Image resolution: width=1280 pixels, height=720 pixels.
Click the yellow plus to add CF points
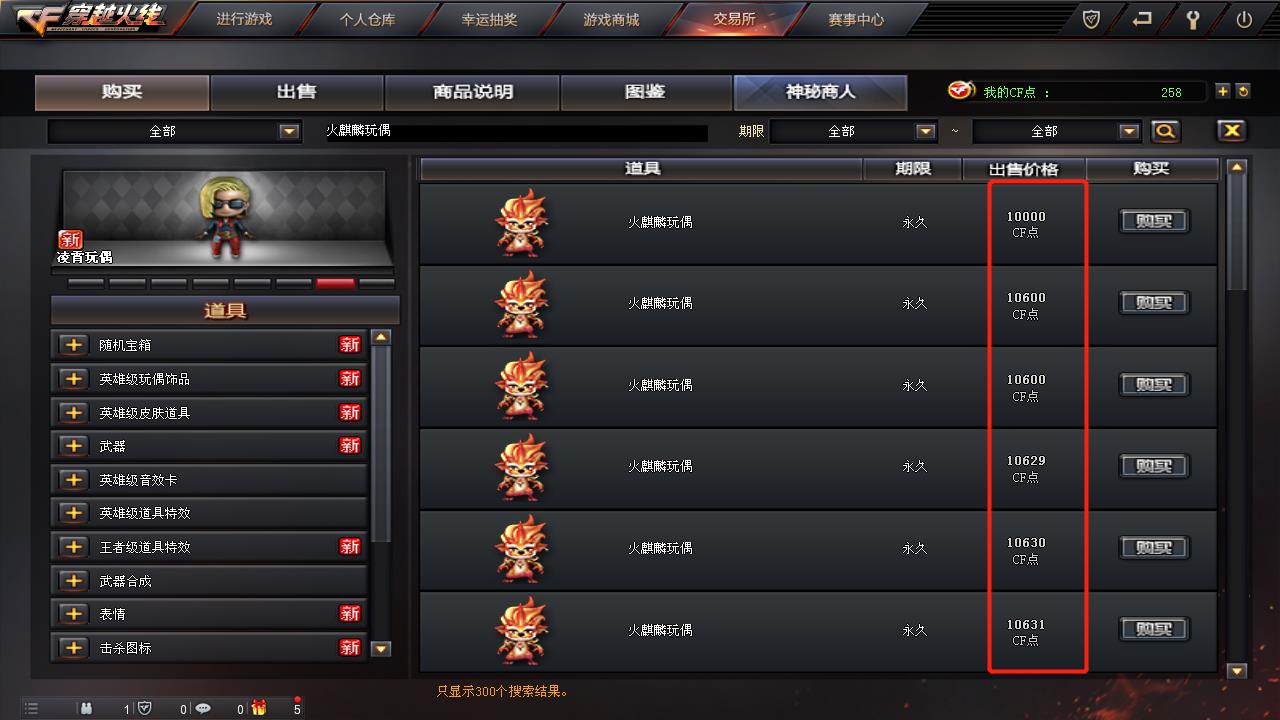(1222, 91)
